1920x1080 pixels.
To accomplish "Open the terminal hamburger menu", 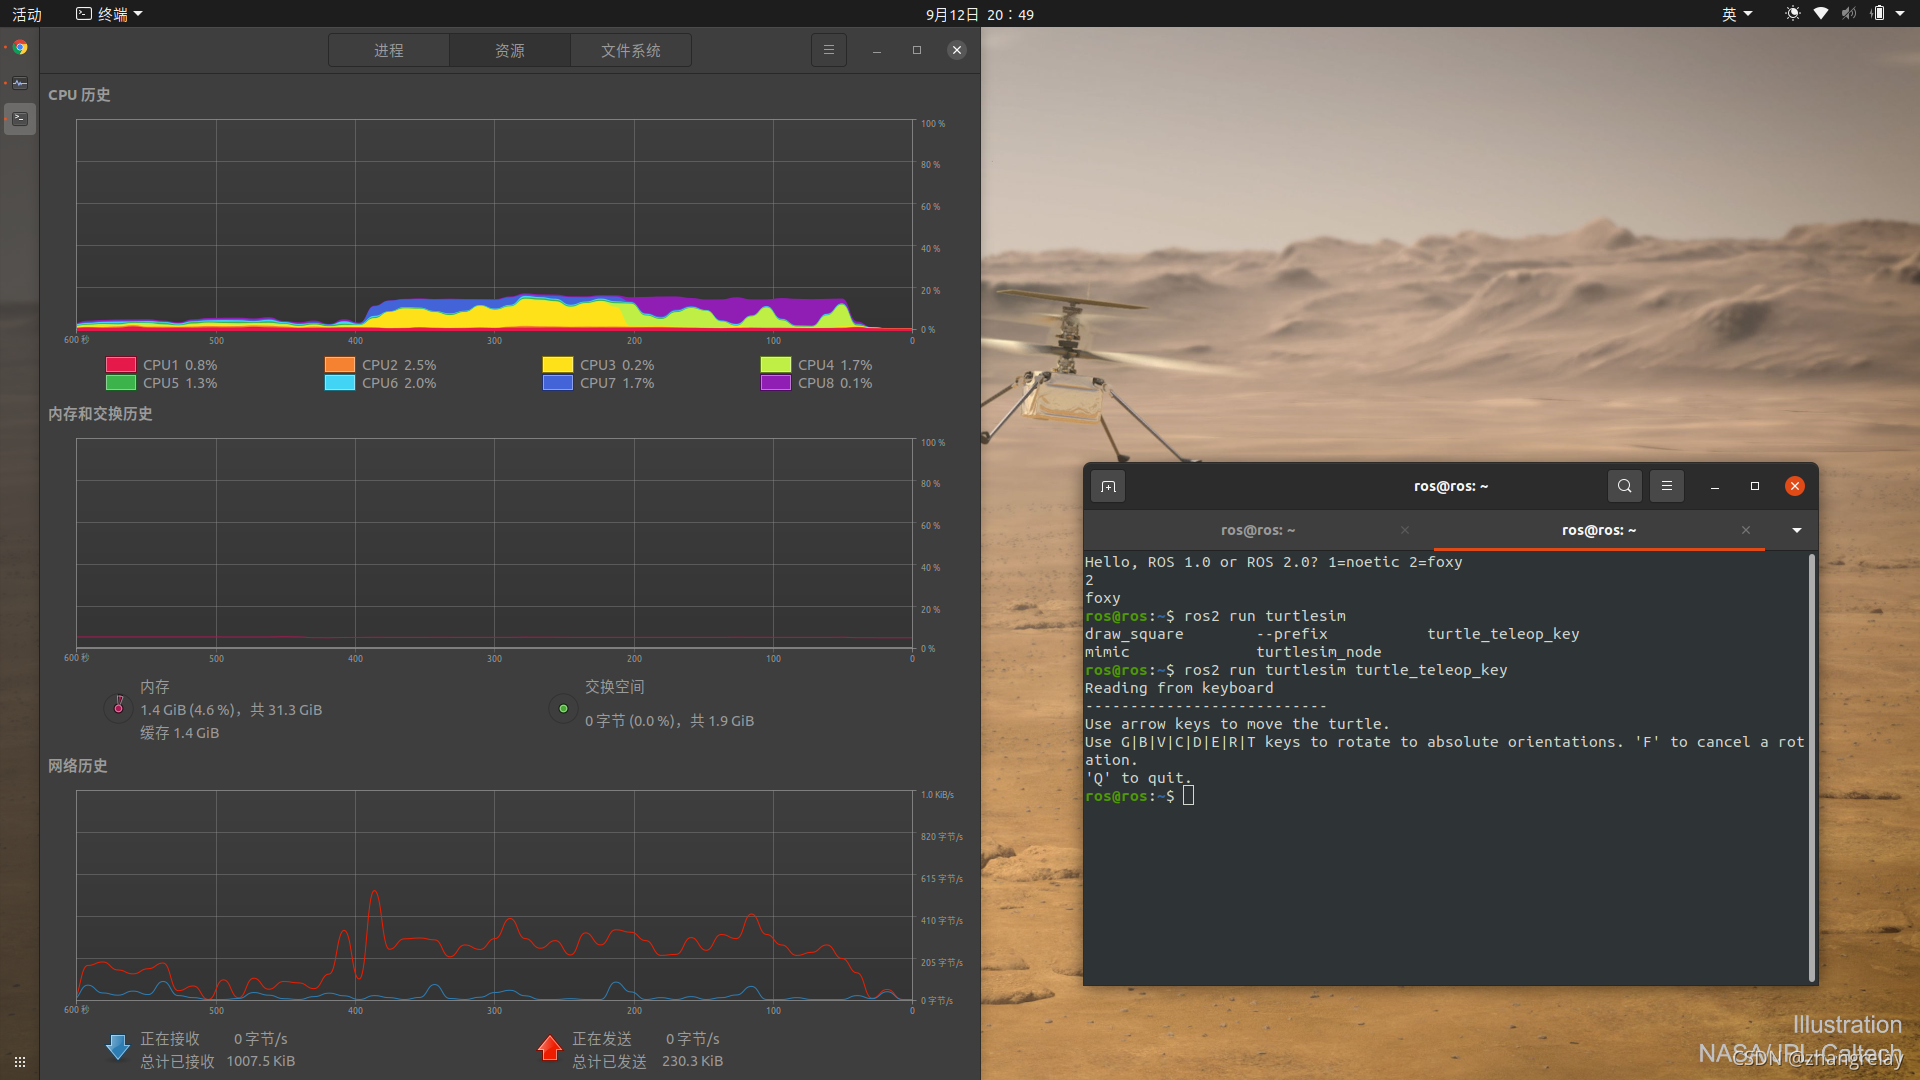I will click(1666, 486).
